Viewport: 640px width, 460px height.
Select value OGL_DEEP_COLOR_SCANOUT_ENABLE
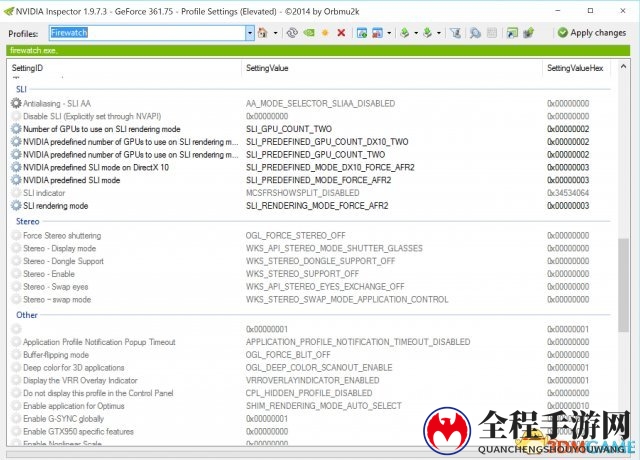[x=319, y=368]
